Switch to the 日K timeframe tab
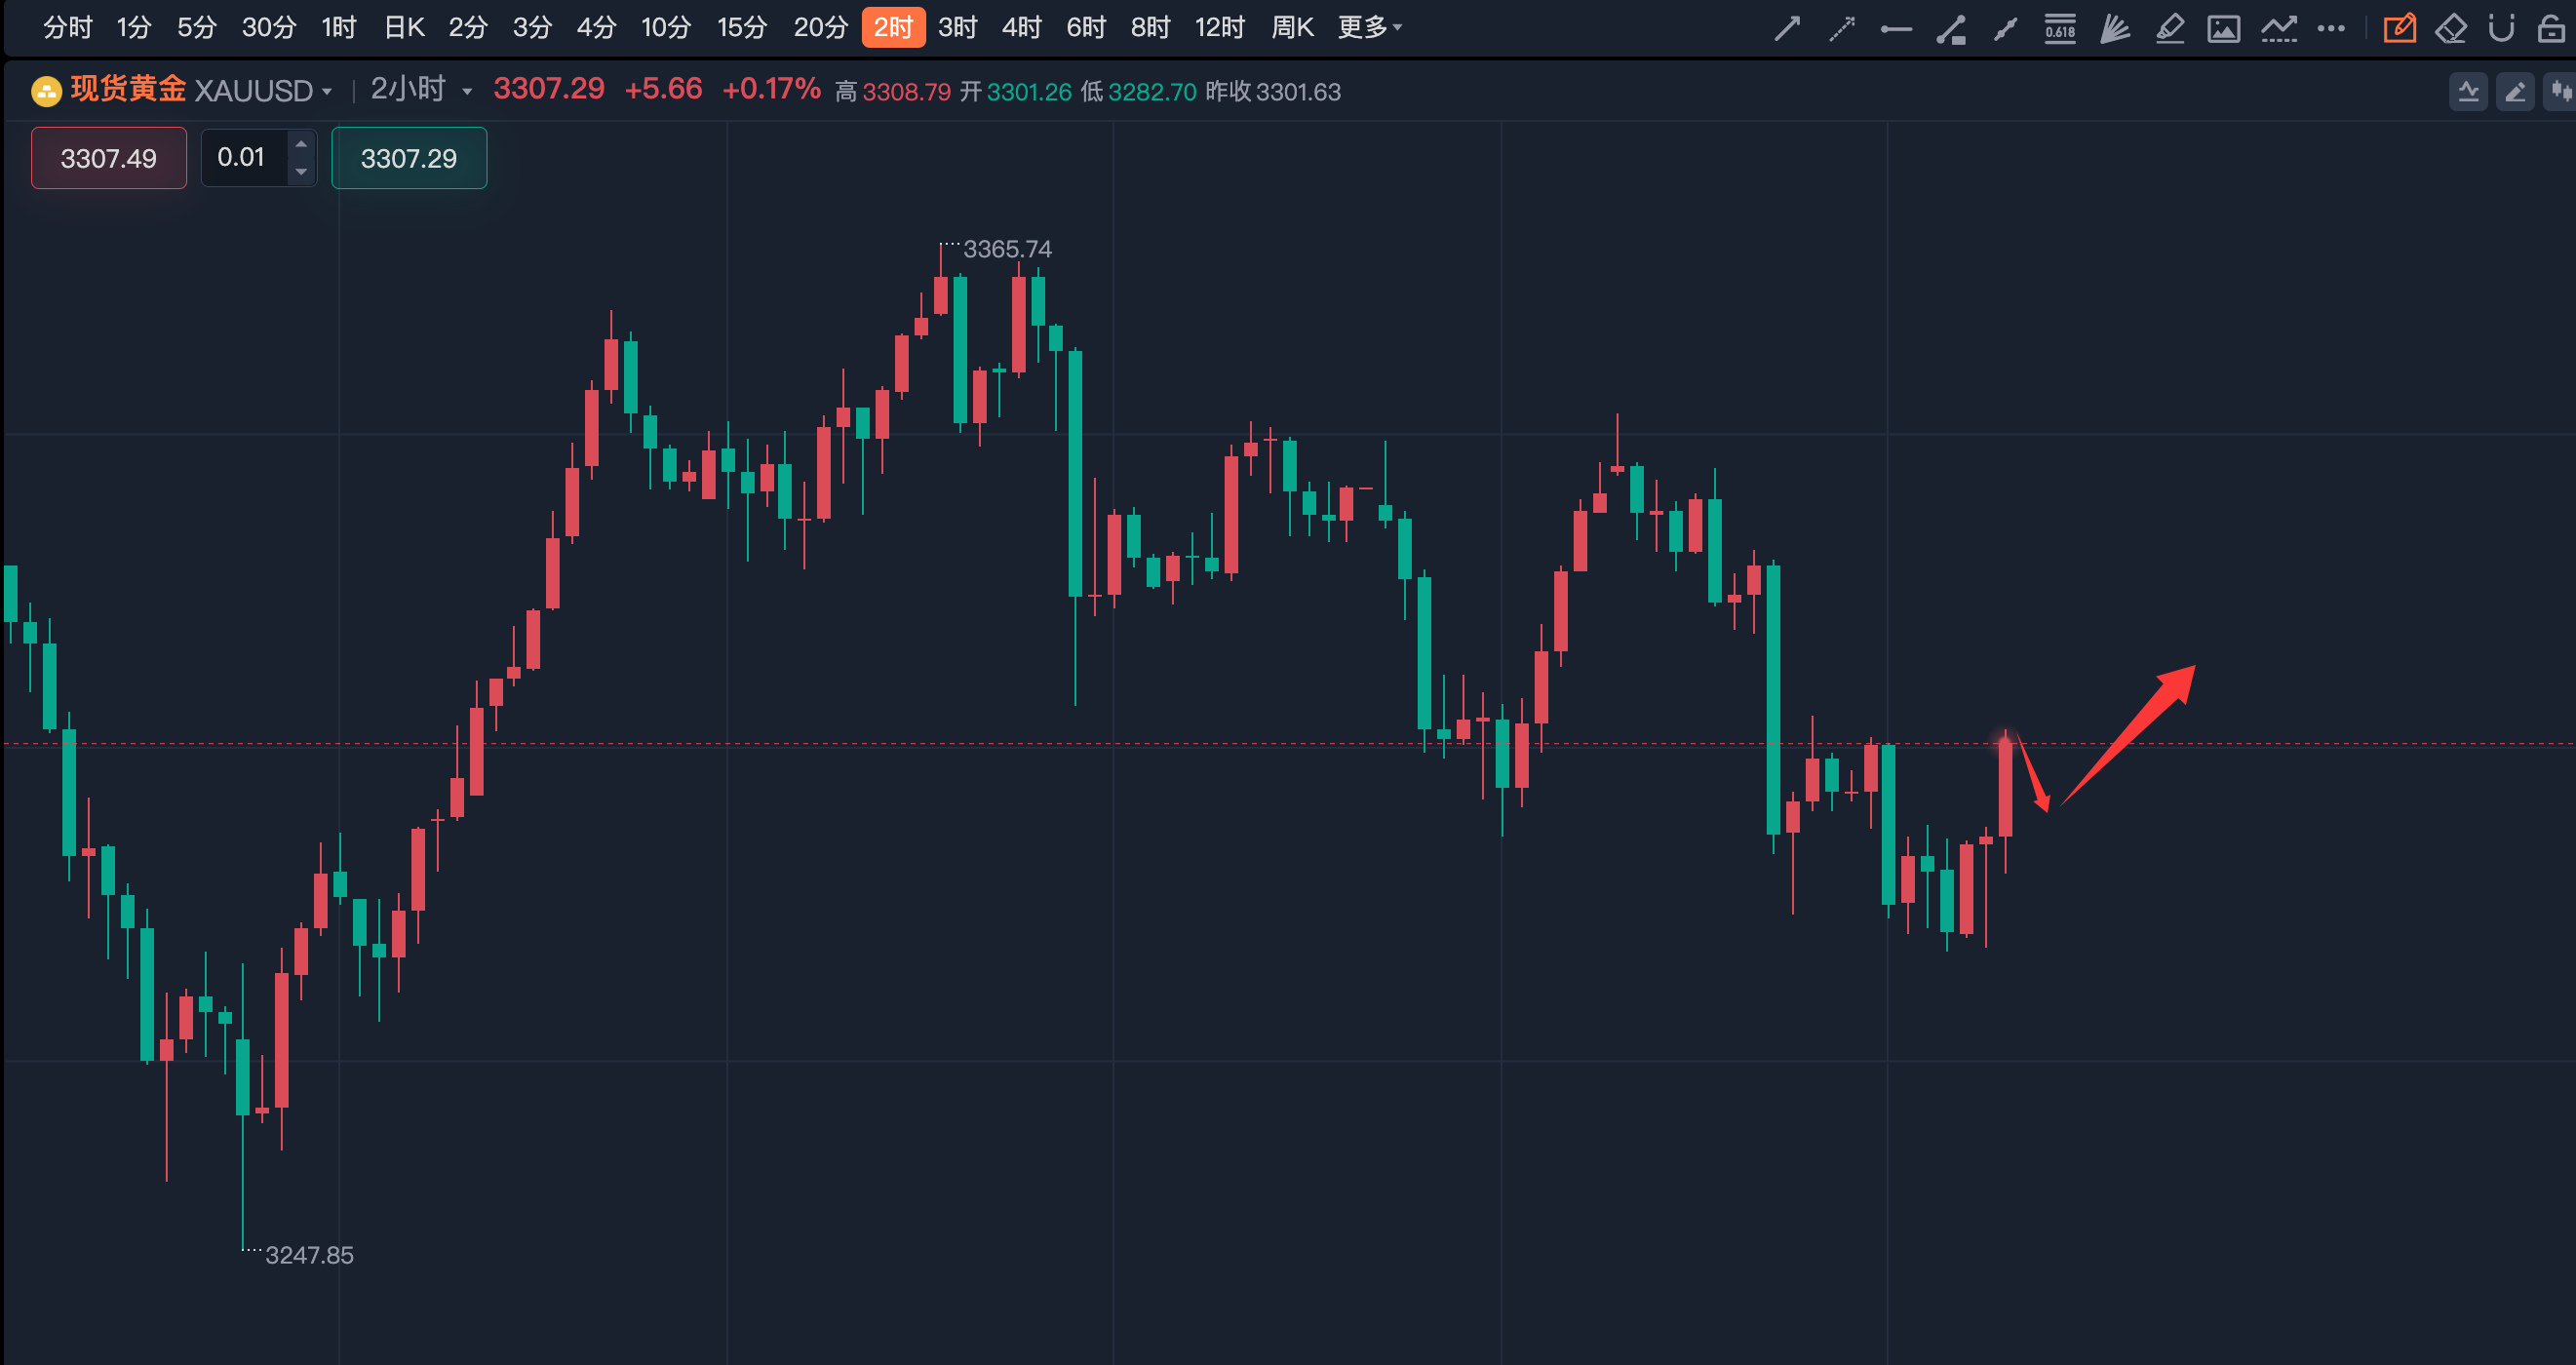 click(404, 28)
